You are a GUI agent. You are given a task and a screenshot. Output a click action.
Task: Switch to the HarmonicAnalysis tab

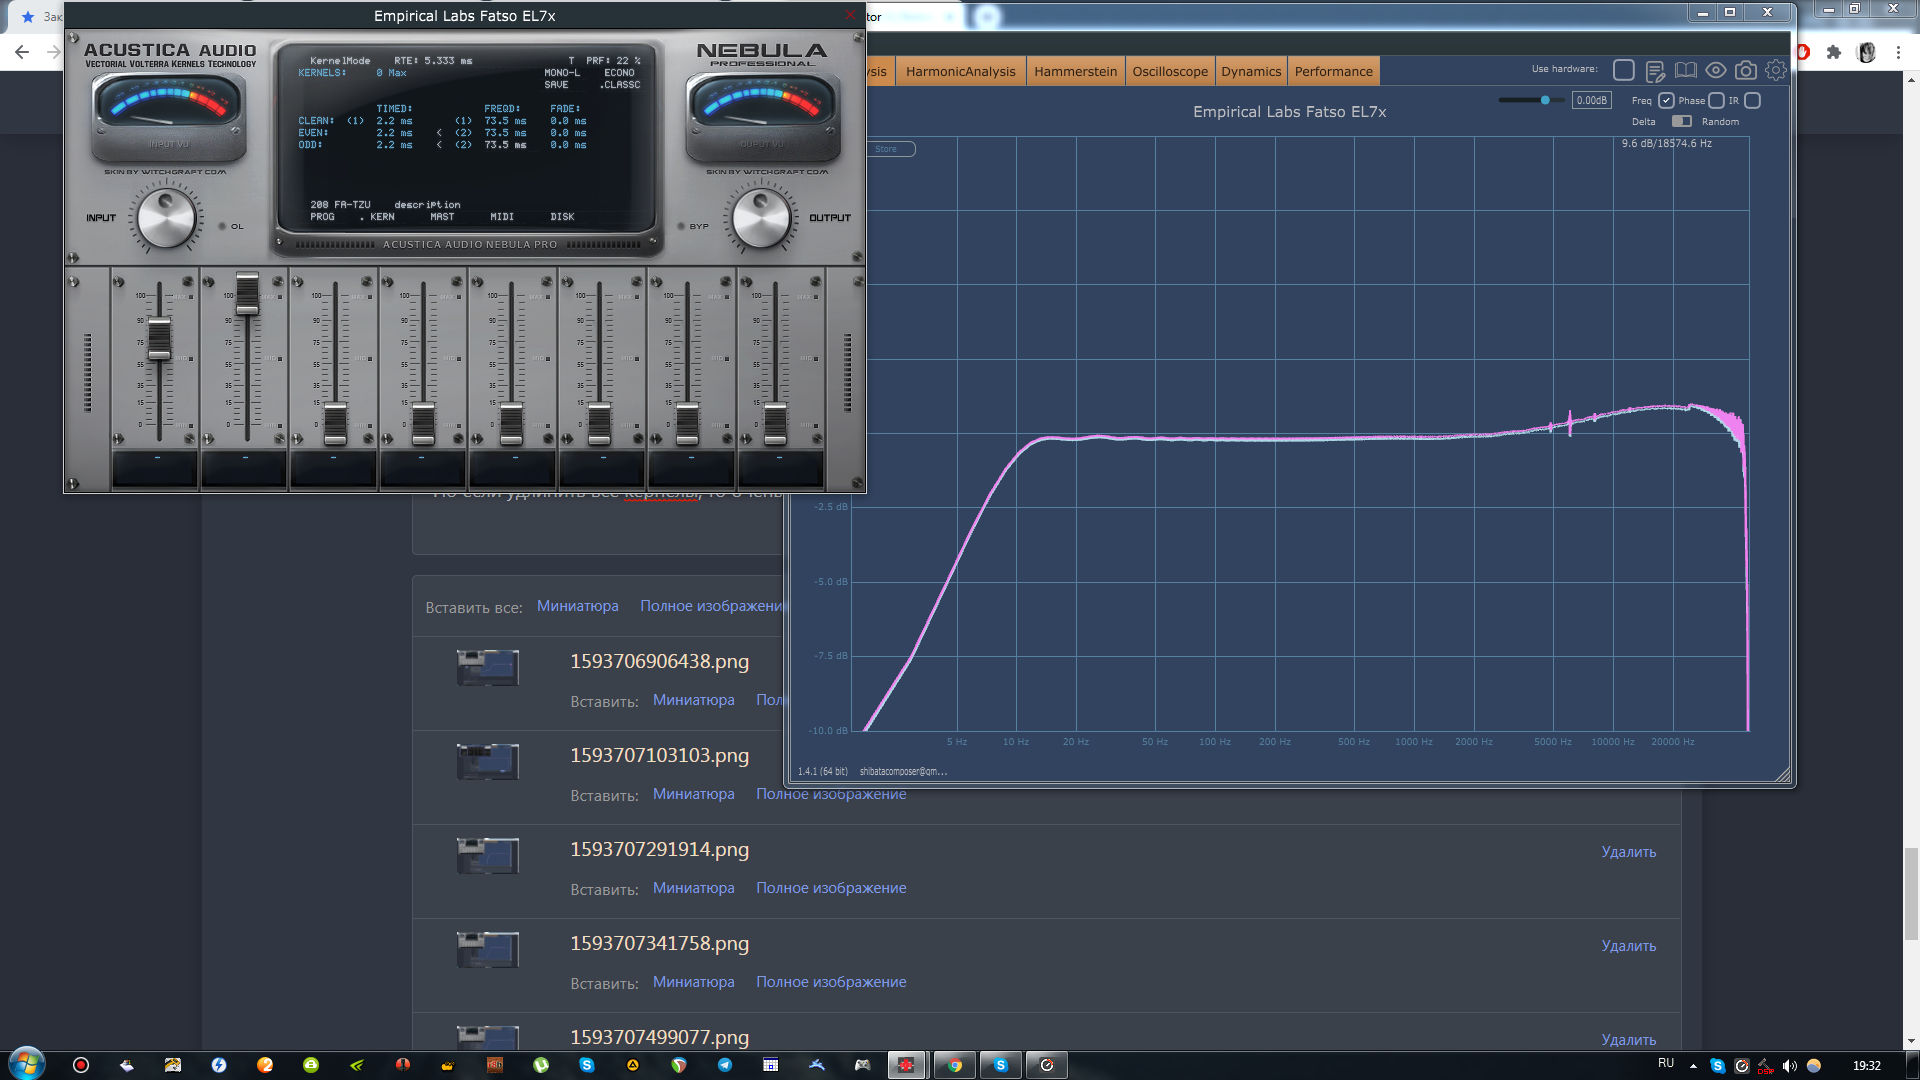[x=960, y=71]
